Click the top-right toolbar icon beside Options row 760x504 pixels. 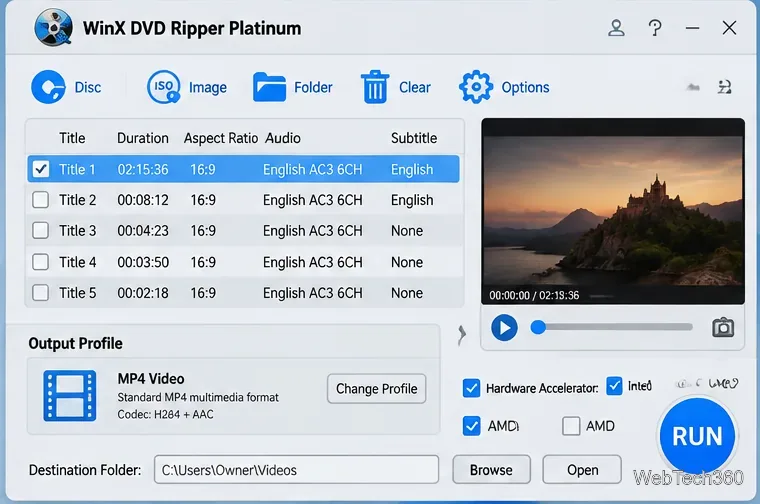tap(725, 87)
